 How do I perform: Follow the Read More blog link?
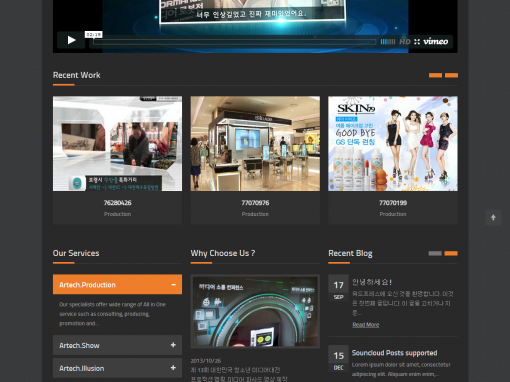pyautogui.click(x=366, y=325)
